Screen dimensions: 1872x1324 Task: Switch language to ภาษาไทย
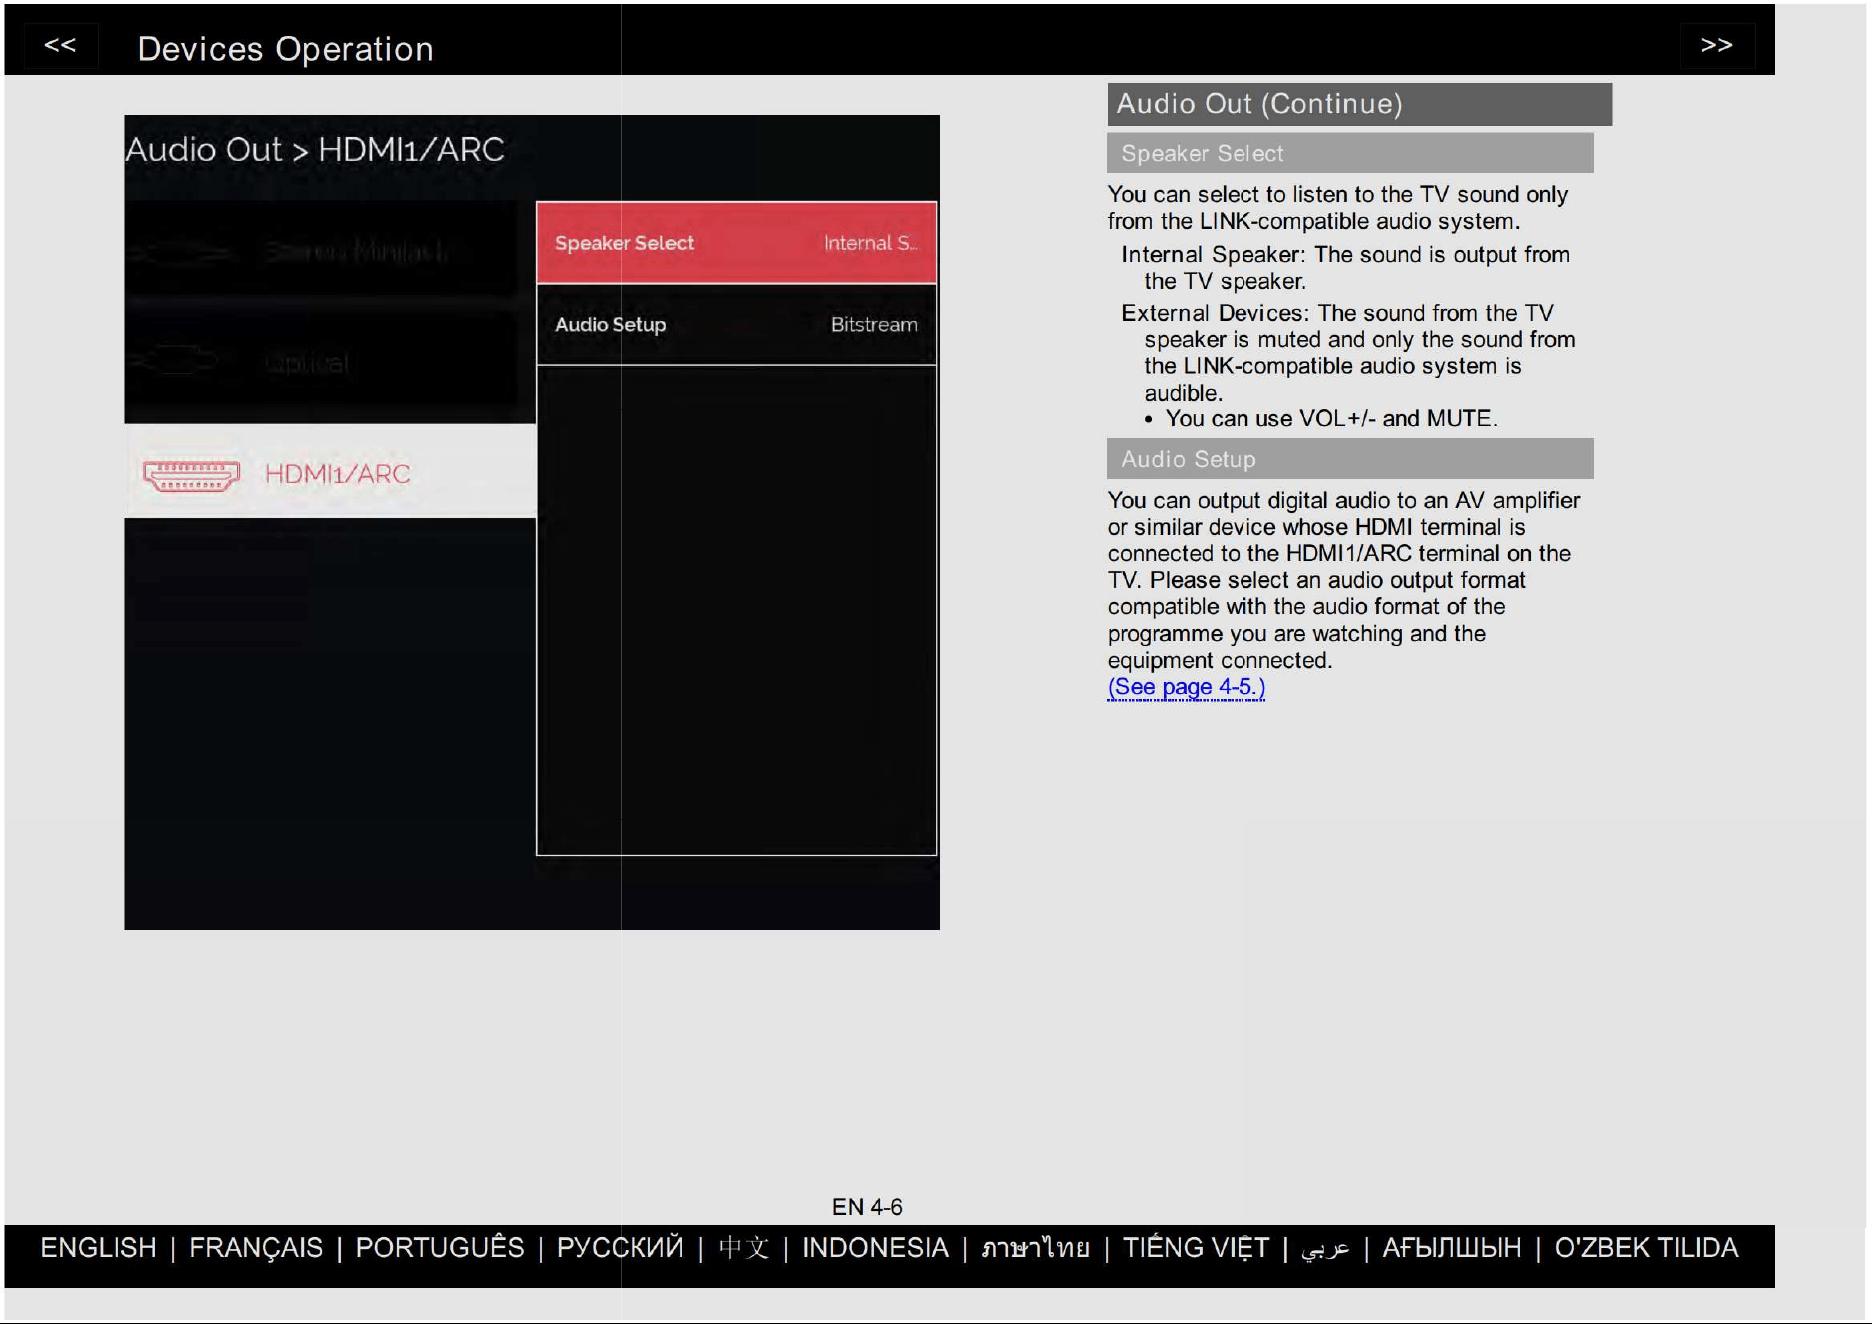tap(1036, 1248)
